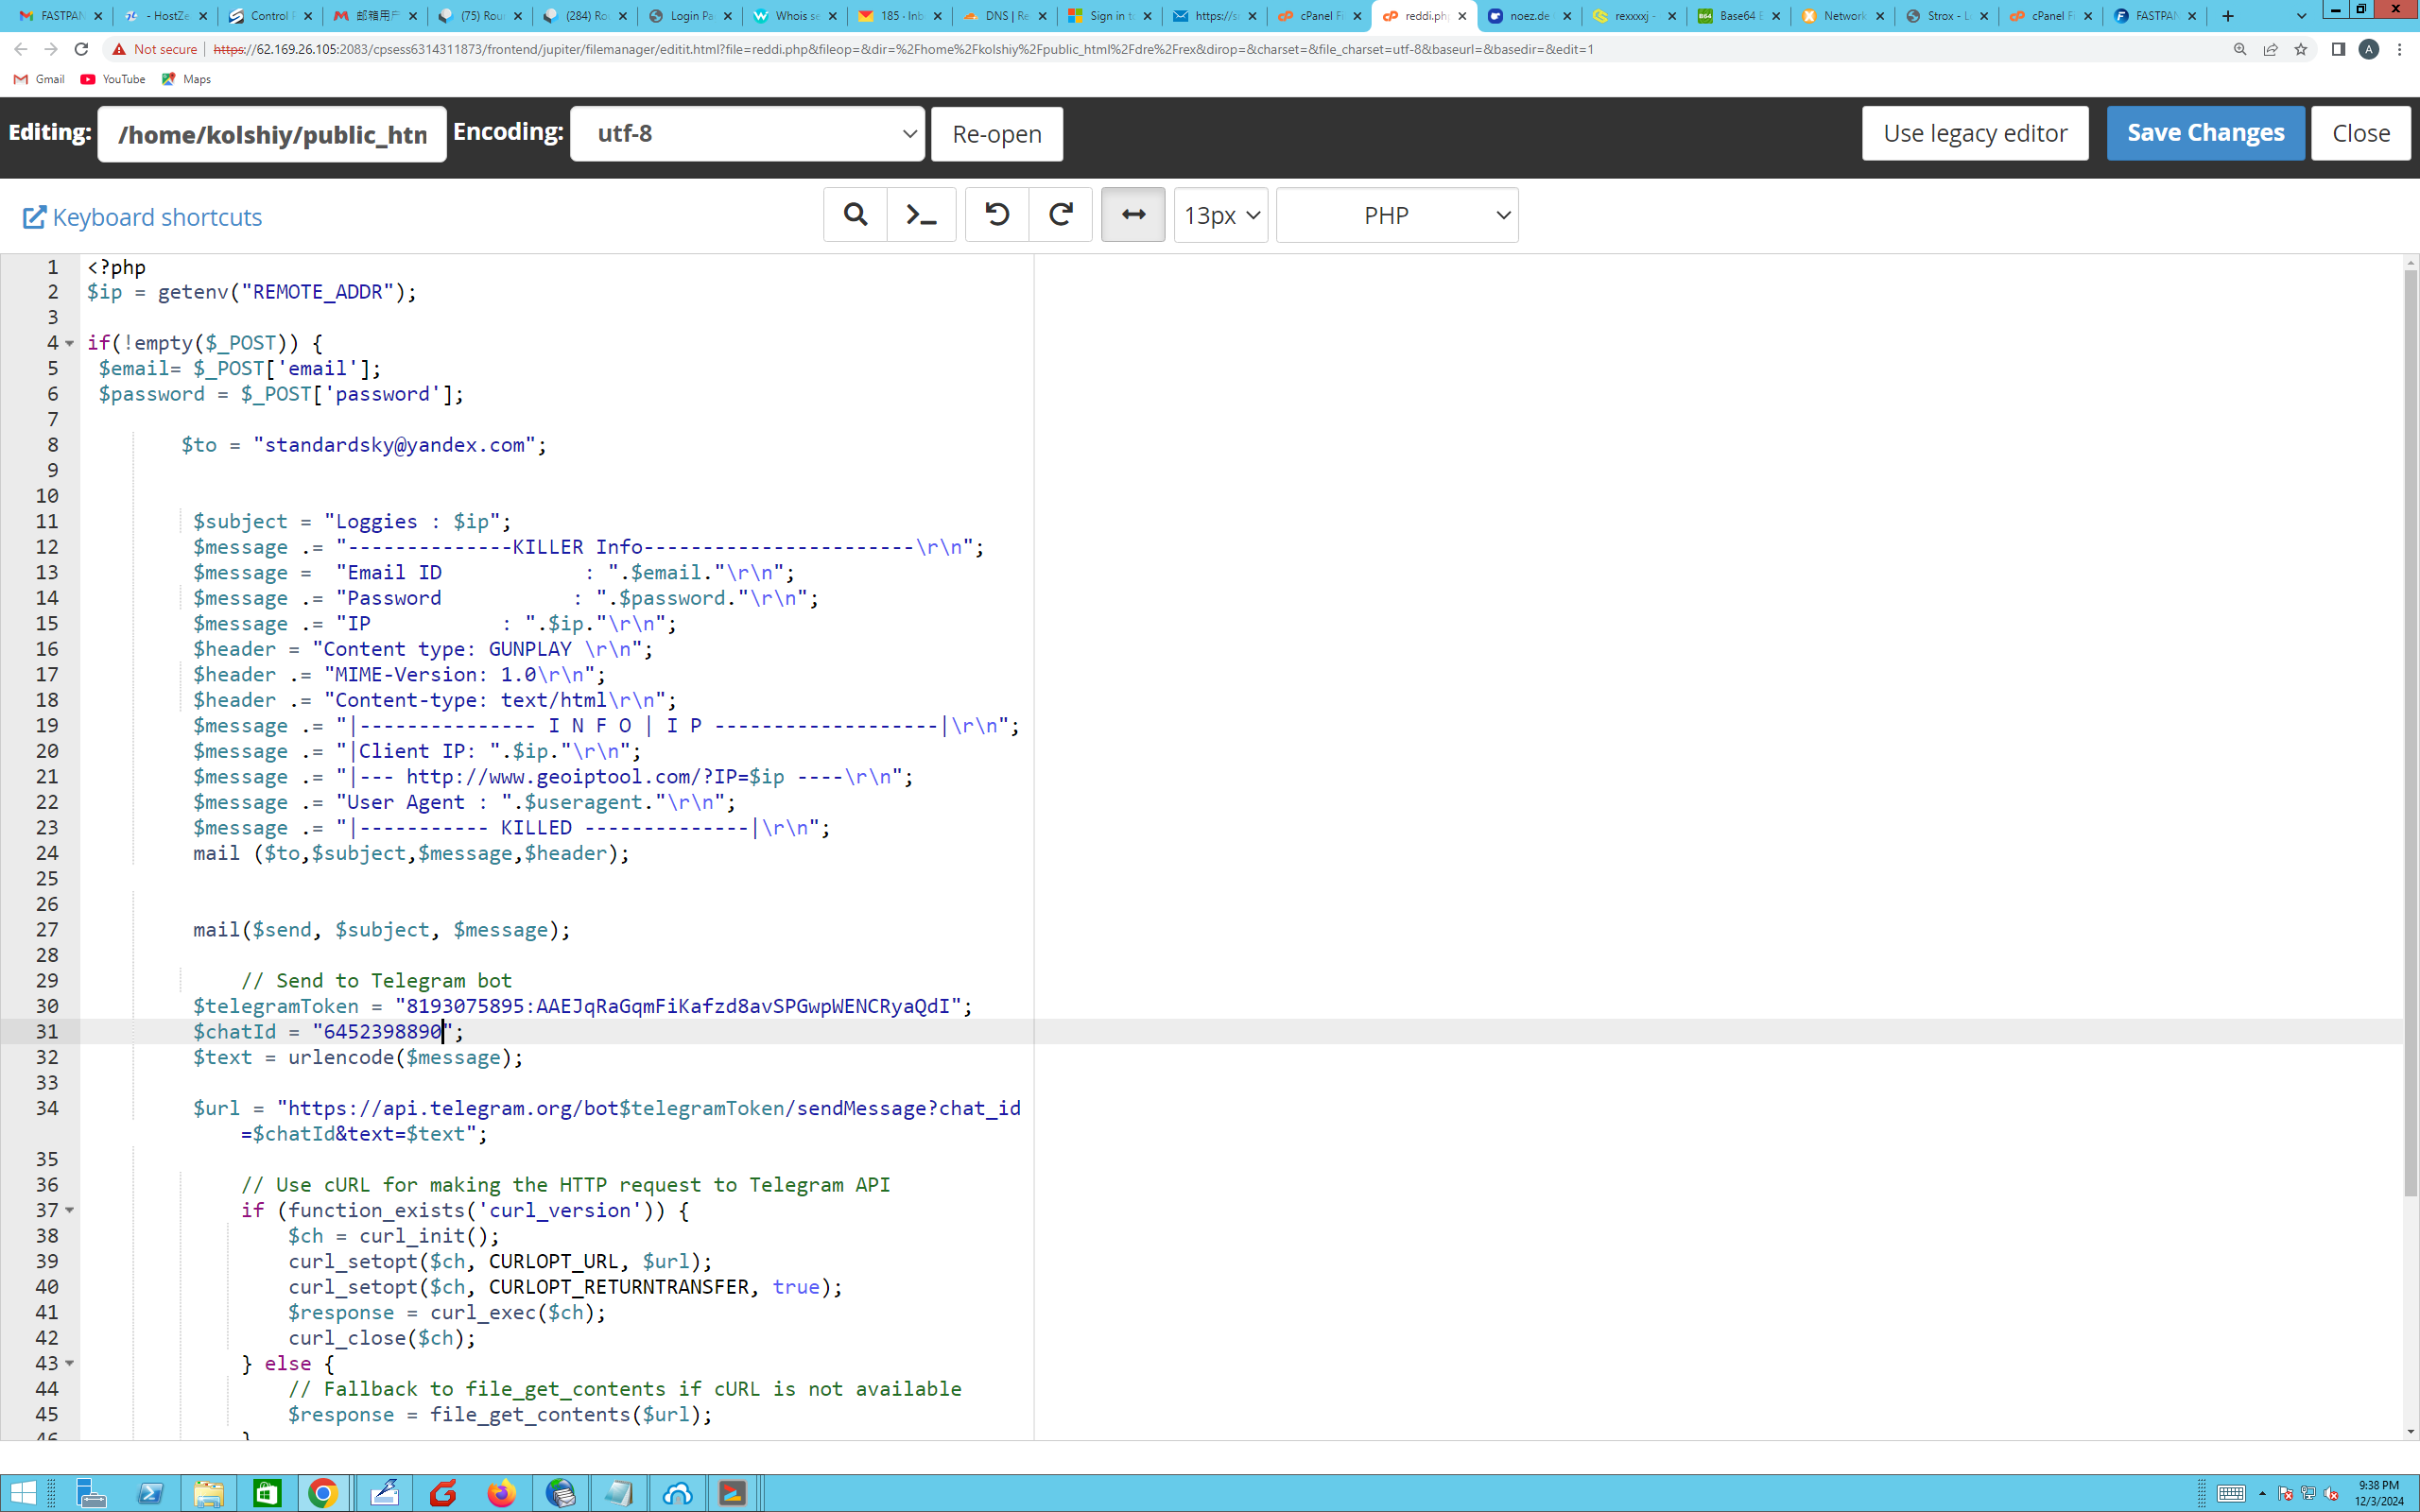Open PowerShell from taskbar
2420x1512 pixels.
pos(150,1493)
